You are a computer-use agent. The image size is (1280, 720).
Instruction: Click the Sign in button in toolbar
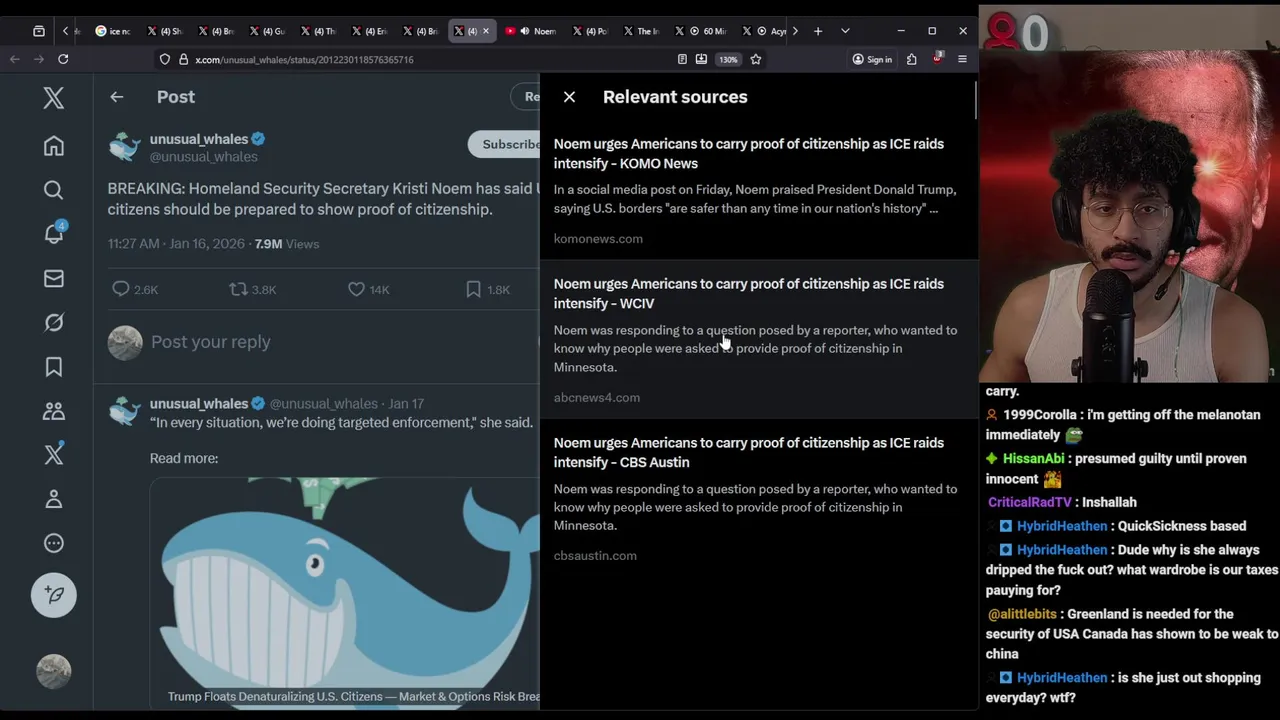(x=872, y=60)
